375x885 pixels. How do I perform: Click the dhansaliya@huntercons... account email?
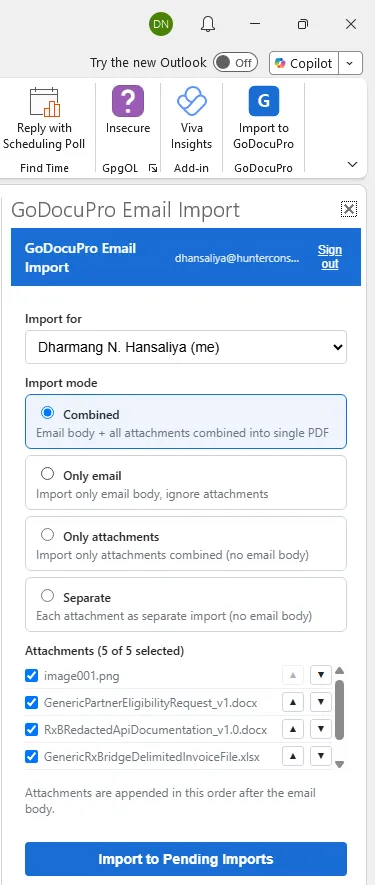coord(237,258)
